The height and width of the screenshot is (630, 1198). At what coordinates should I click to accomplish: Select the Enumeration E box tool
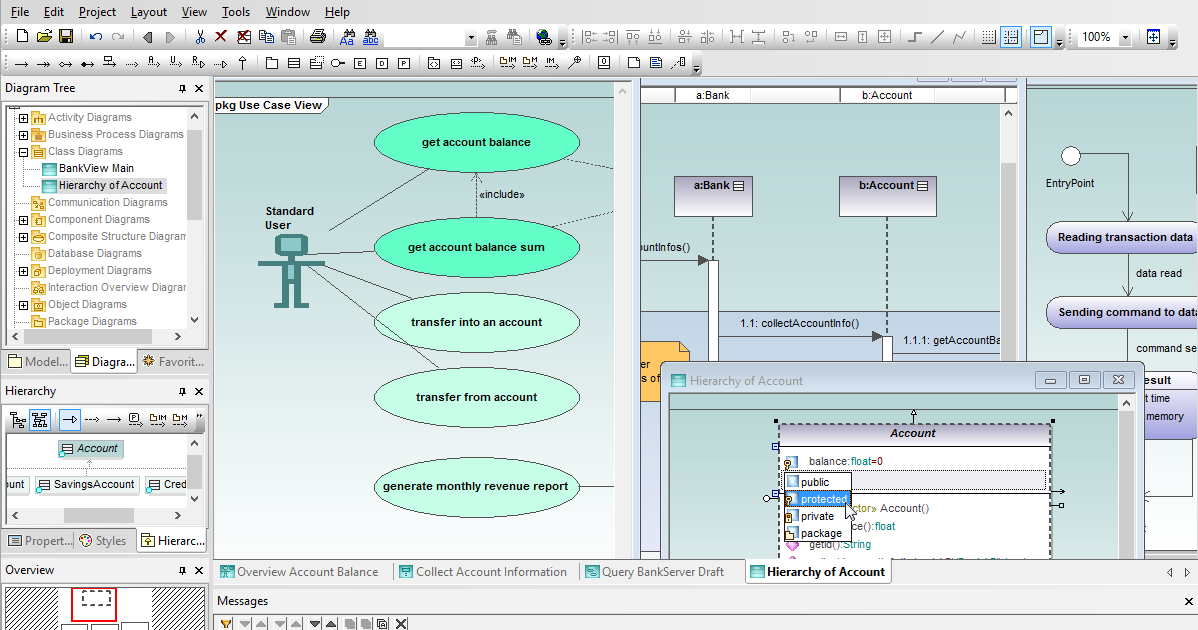click(360, 63)
